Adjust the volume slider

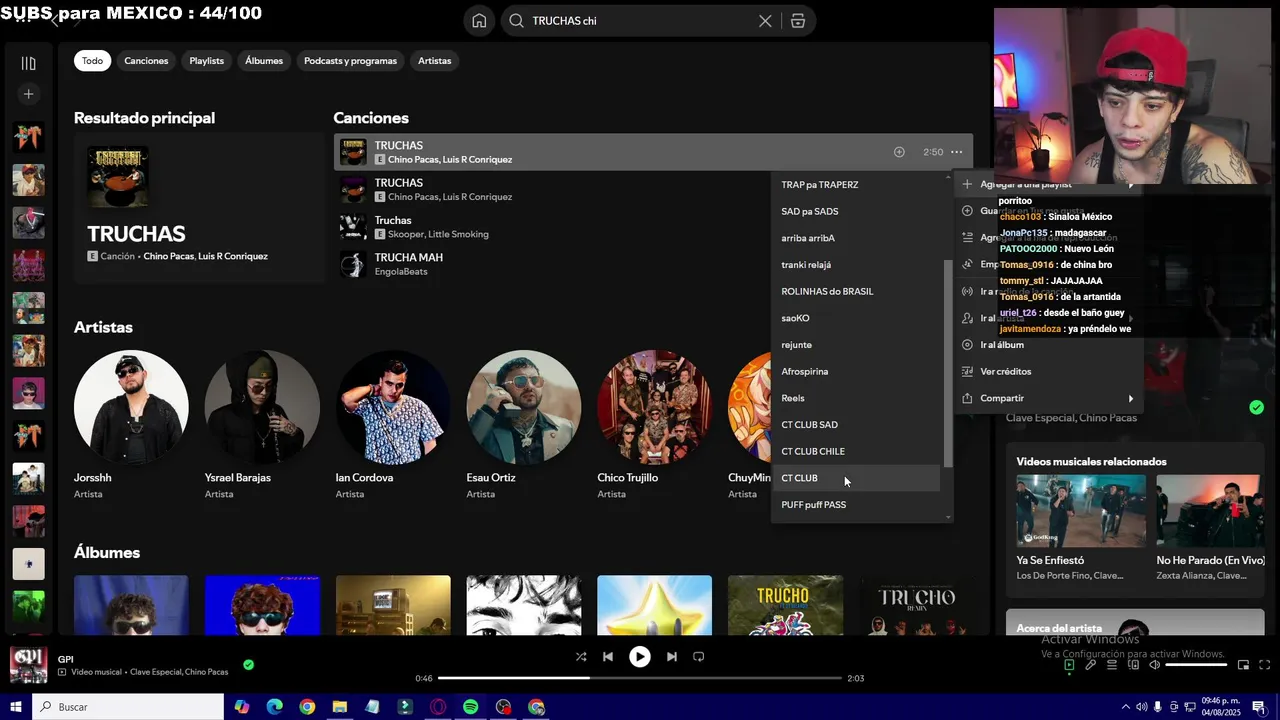pyautogui.click(x=1196, y=665)
